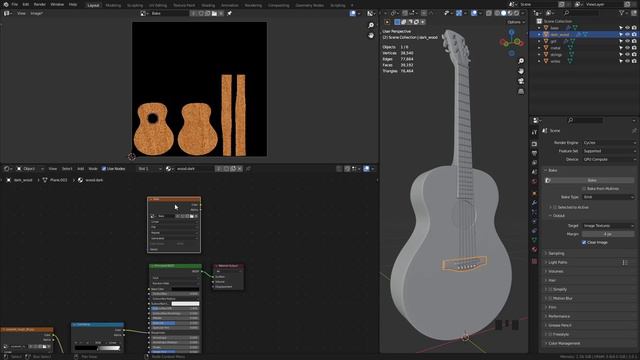This screenshot has height=360, width=640.
Task: Pin the Bake image in image editor
Action: click(x=229, y=13)
